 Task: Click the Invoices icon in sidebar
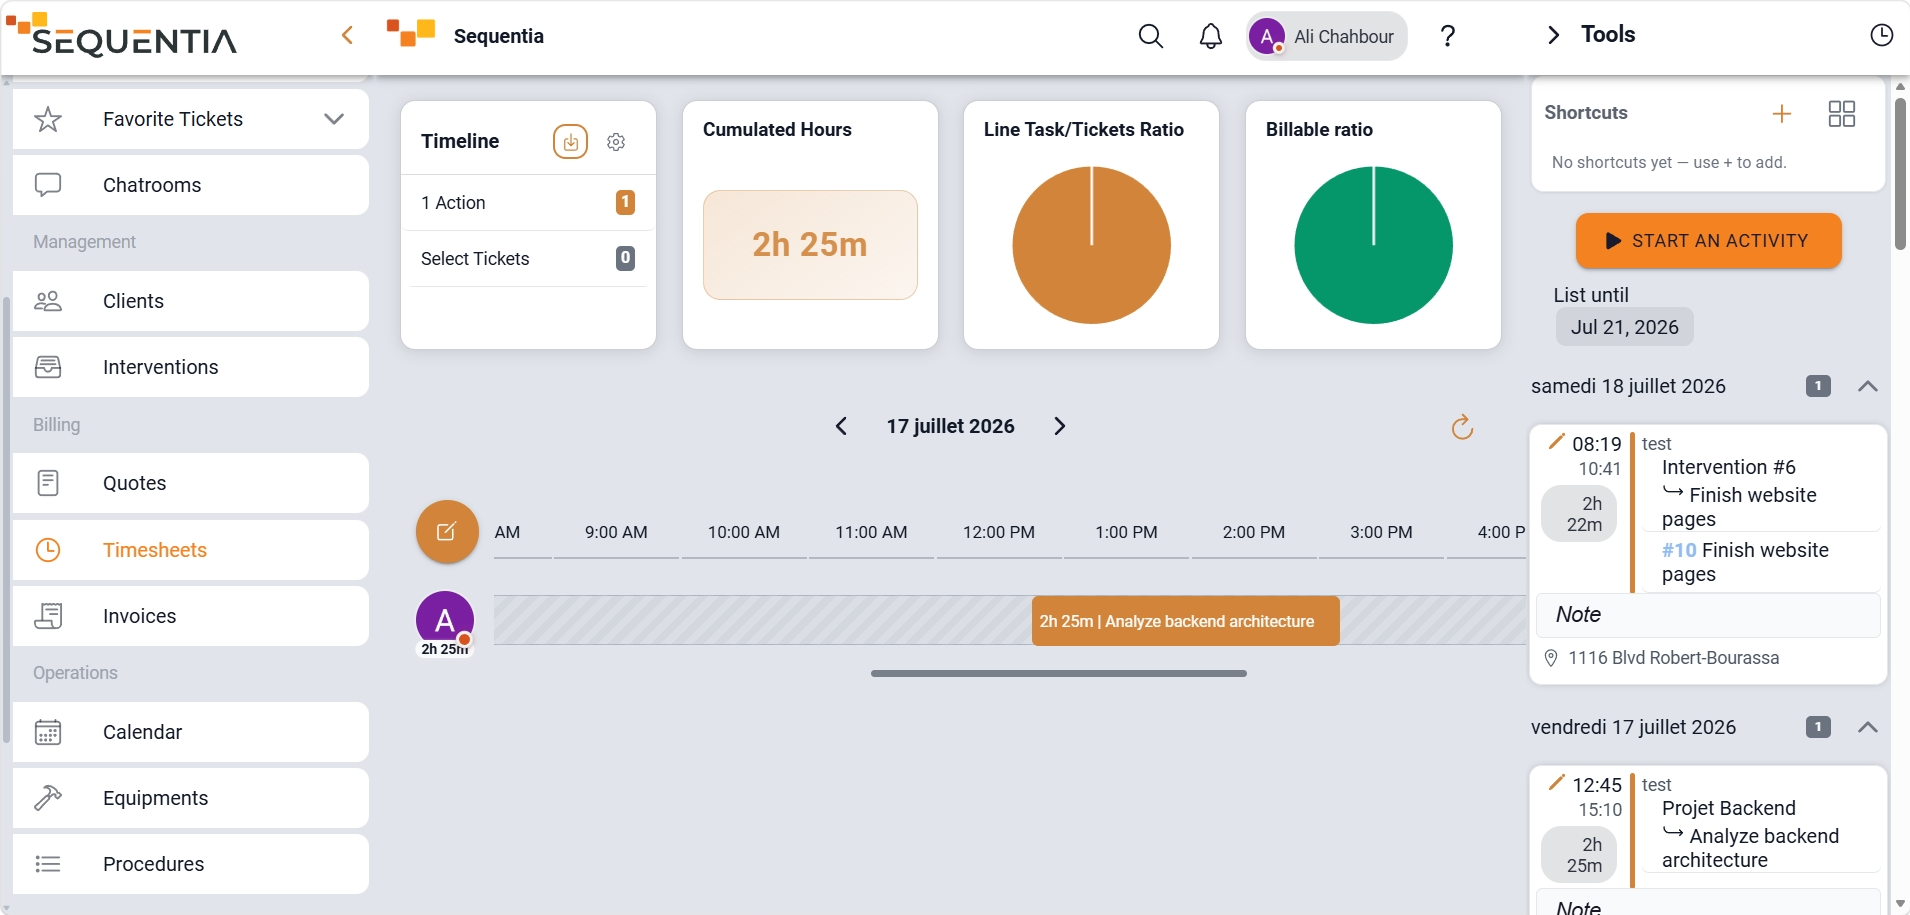point(48,616)
